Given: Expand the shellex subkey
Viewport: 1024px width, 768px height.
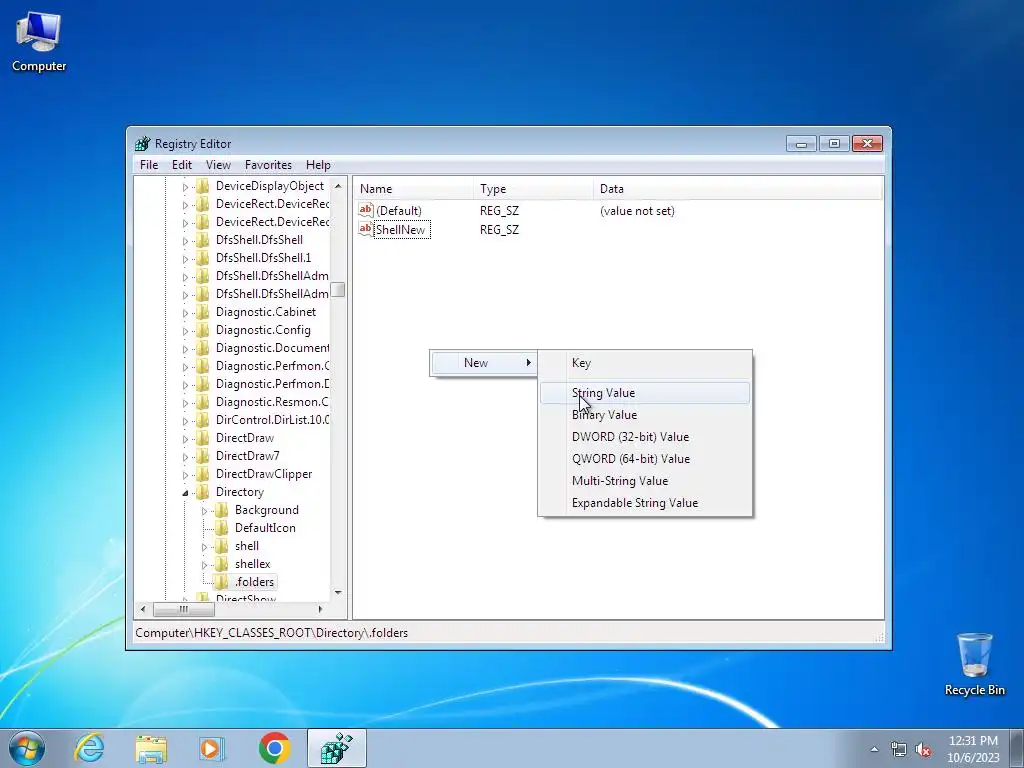Looking at the screenshot, I should (204, 564).
